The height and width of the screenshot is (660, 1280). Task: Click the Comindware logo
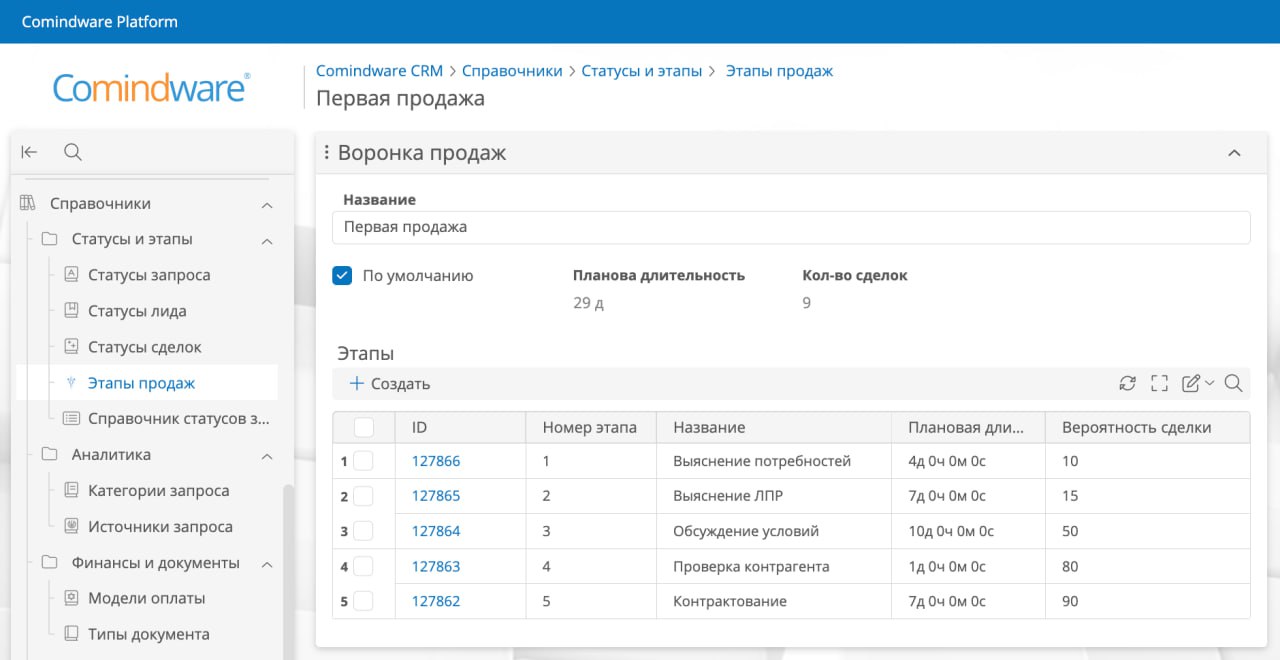click(x=152, y=88)
